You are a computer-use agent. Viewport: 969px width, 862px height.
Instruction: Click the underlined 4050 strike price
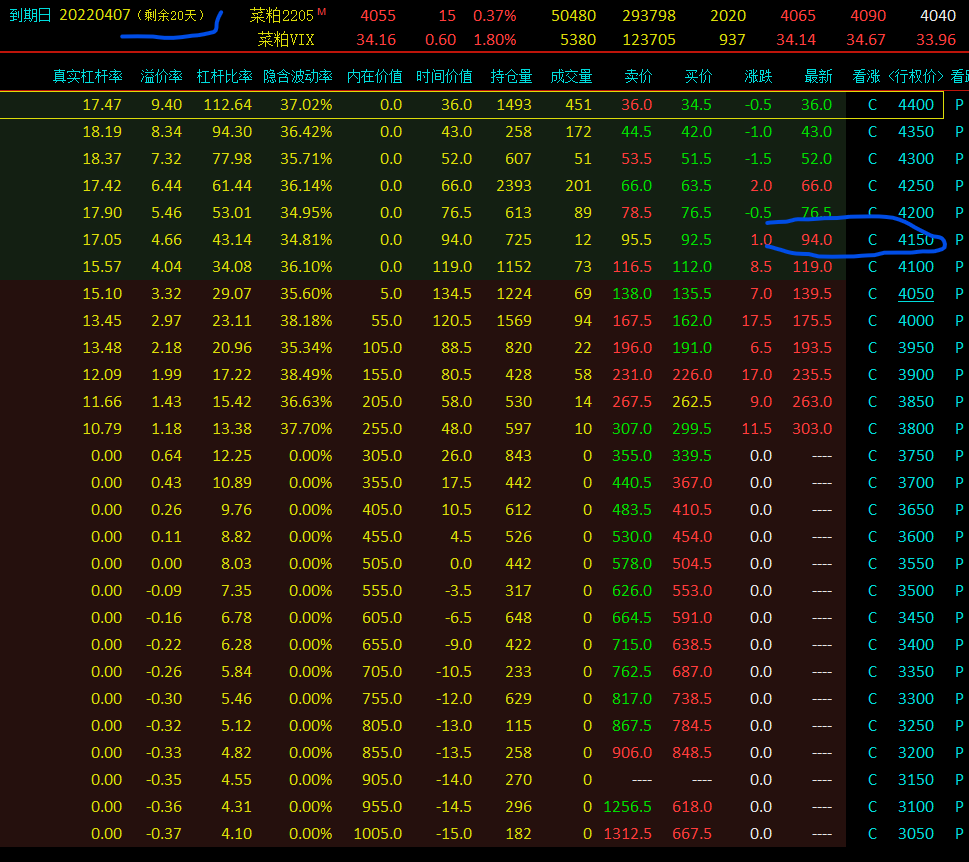[915, 294]
